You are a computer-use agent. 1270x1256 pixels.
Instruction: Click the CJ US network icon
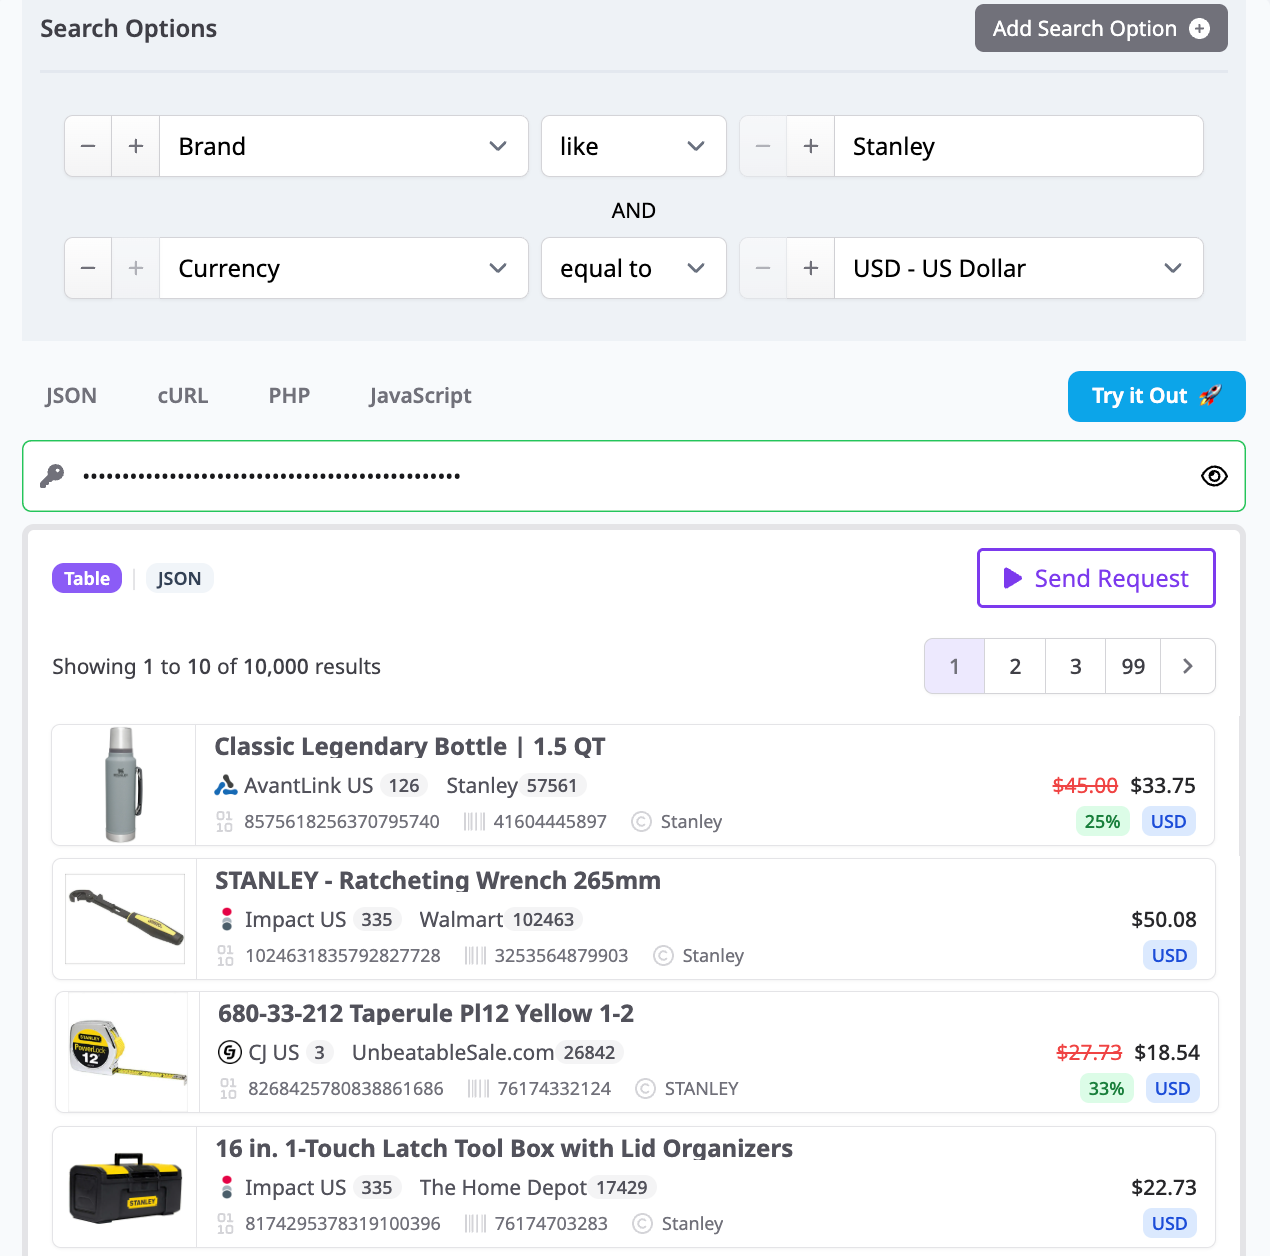tap(230, 1052)
